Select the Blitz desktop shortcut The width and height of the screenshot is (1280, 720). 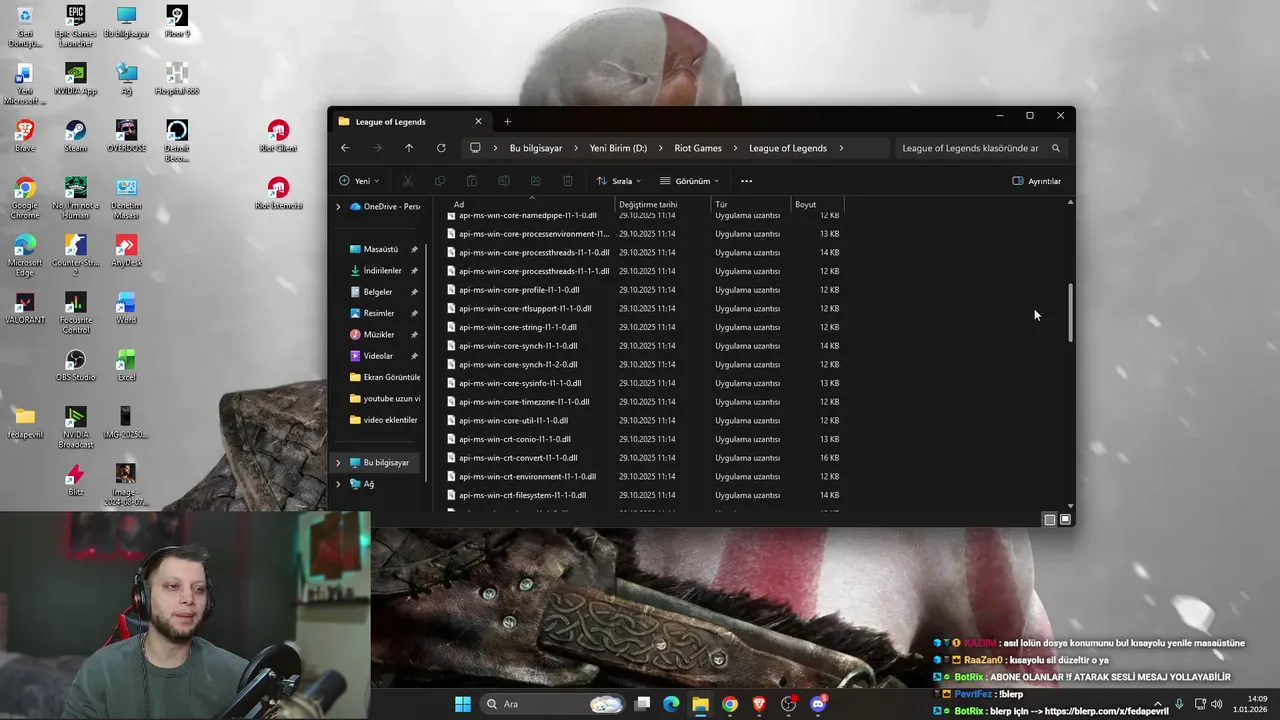(x=75, y=479)
